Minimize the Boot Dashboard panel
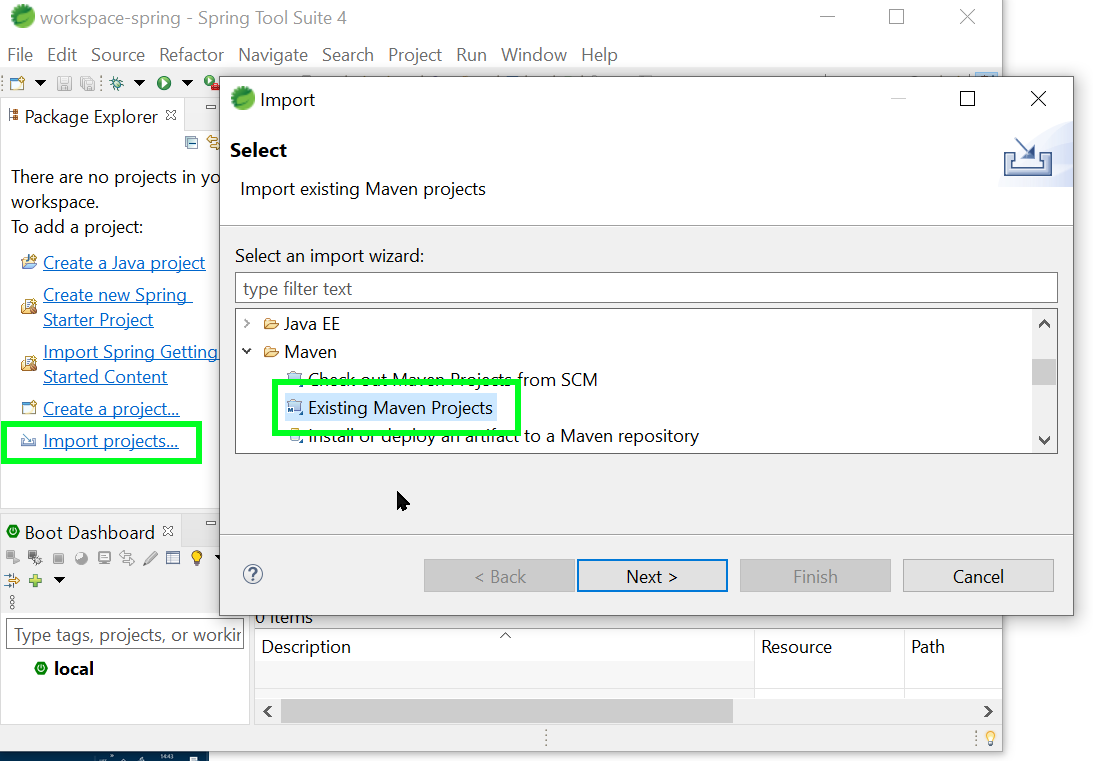 211,523
